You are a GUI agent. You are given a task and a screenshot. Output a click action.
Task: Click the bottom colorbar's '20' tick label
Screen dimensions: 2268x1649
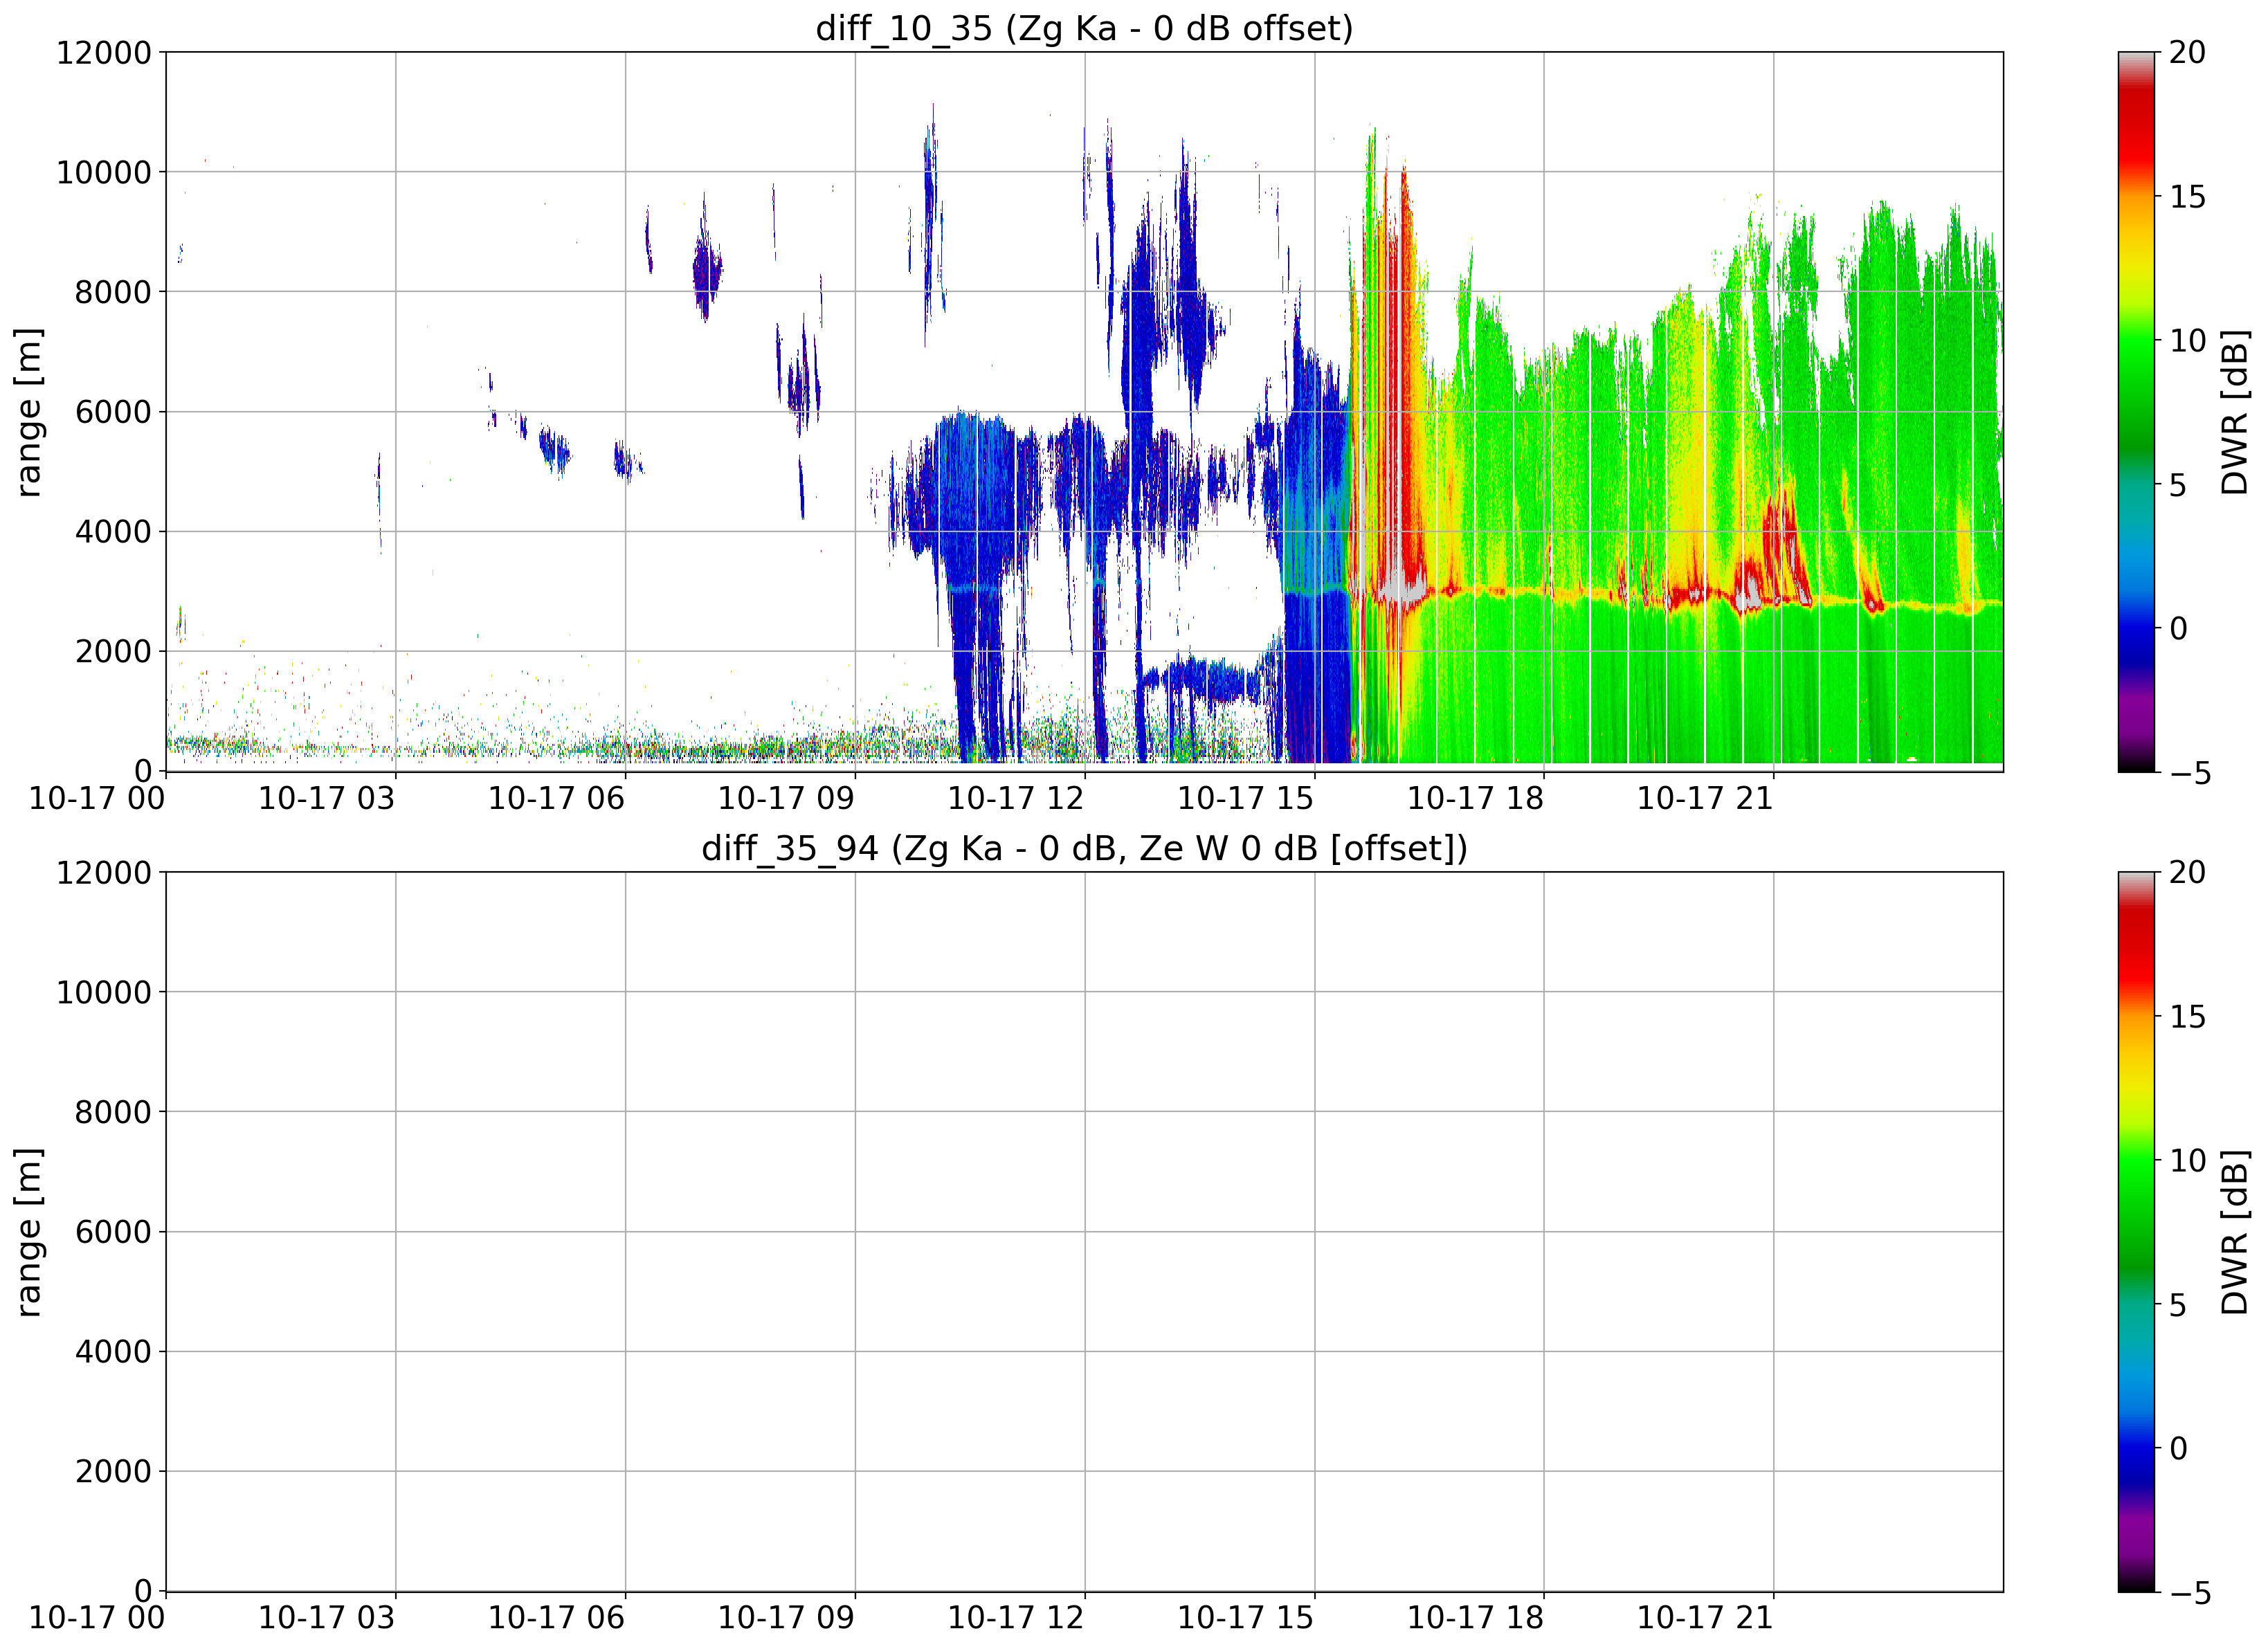click(x=2187, y=873)
